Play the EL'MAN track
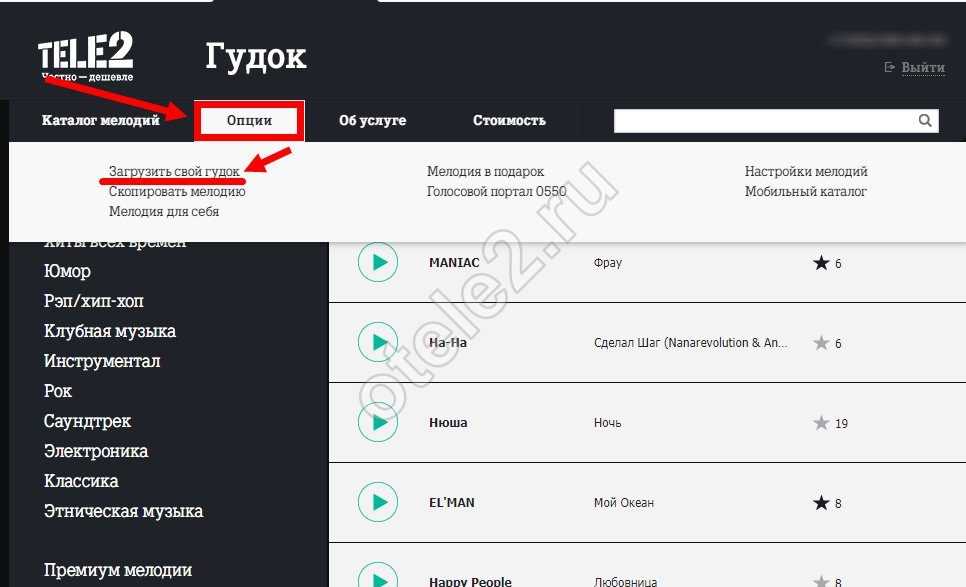 (x=378, y=502)
